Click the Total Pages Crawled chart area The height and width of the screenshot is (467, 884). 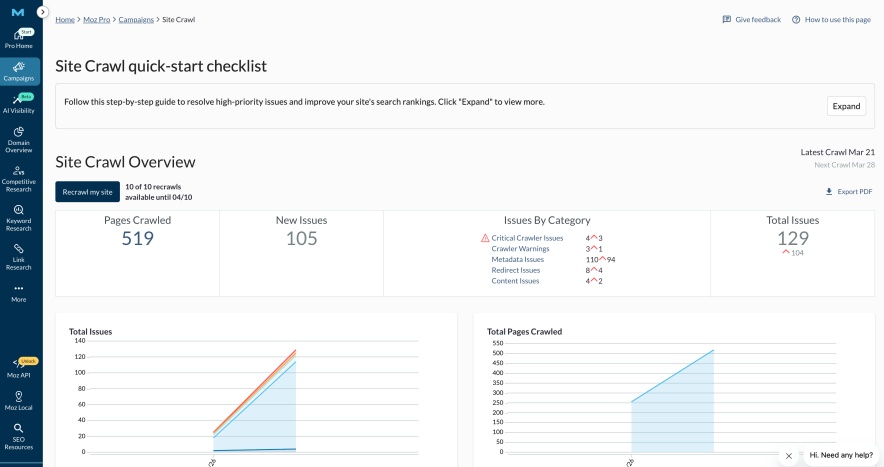(672, 397)
